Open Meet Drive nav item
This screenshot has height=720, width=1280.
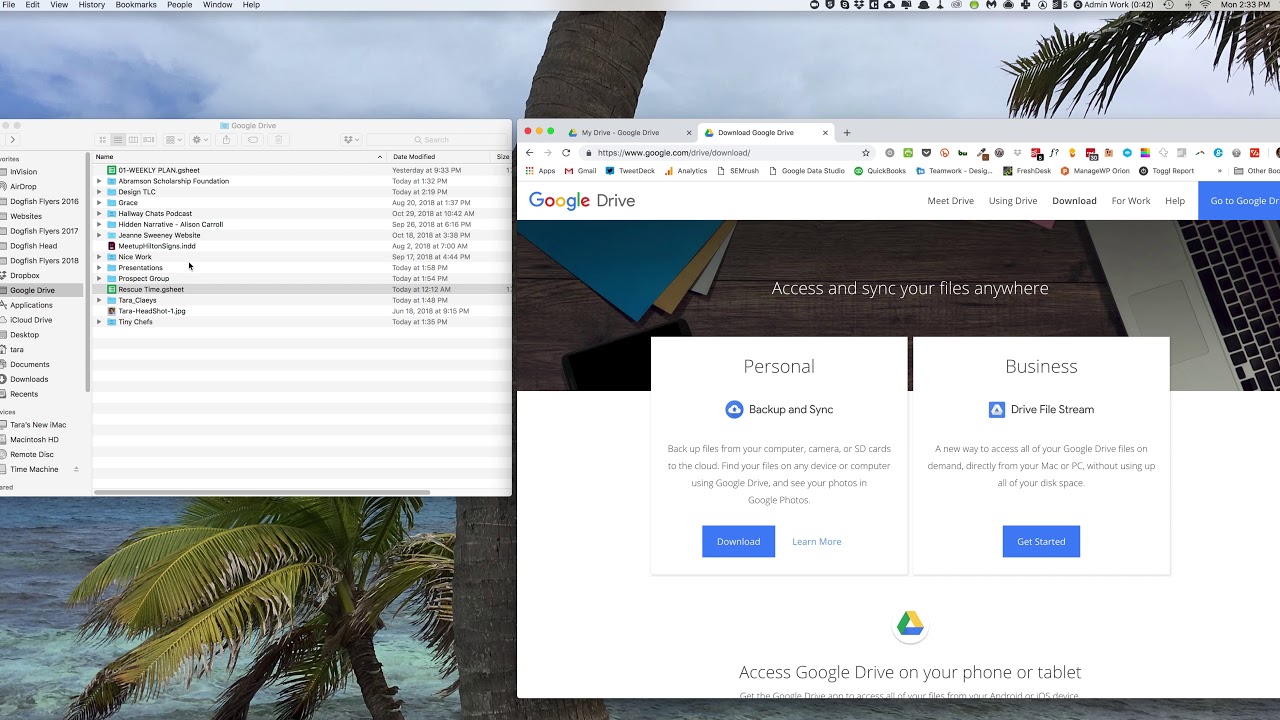[950, 201]
